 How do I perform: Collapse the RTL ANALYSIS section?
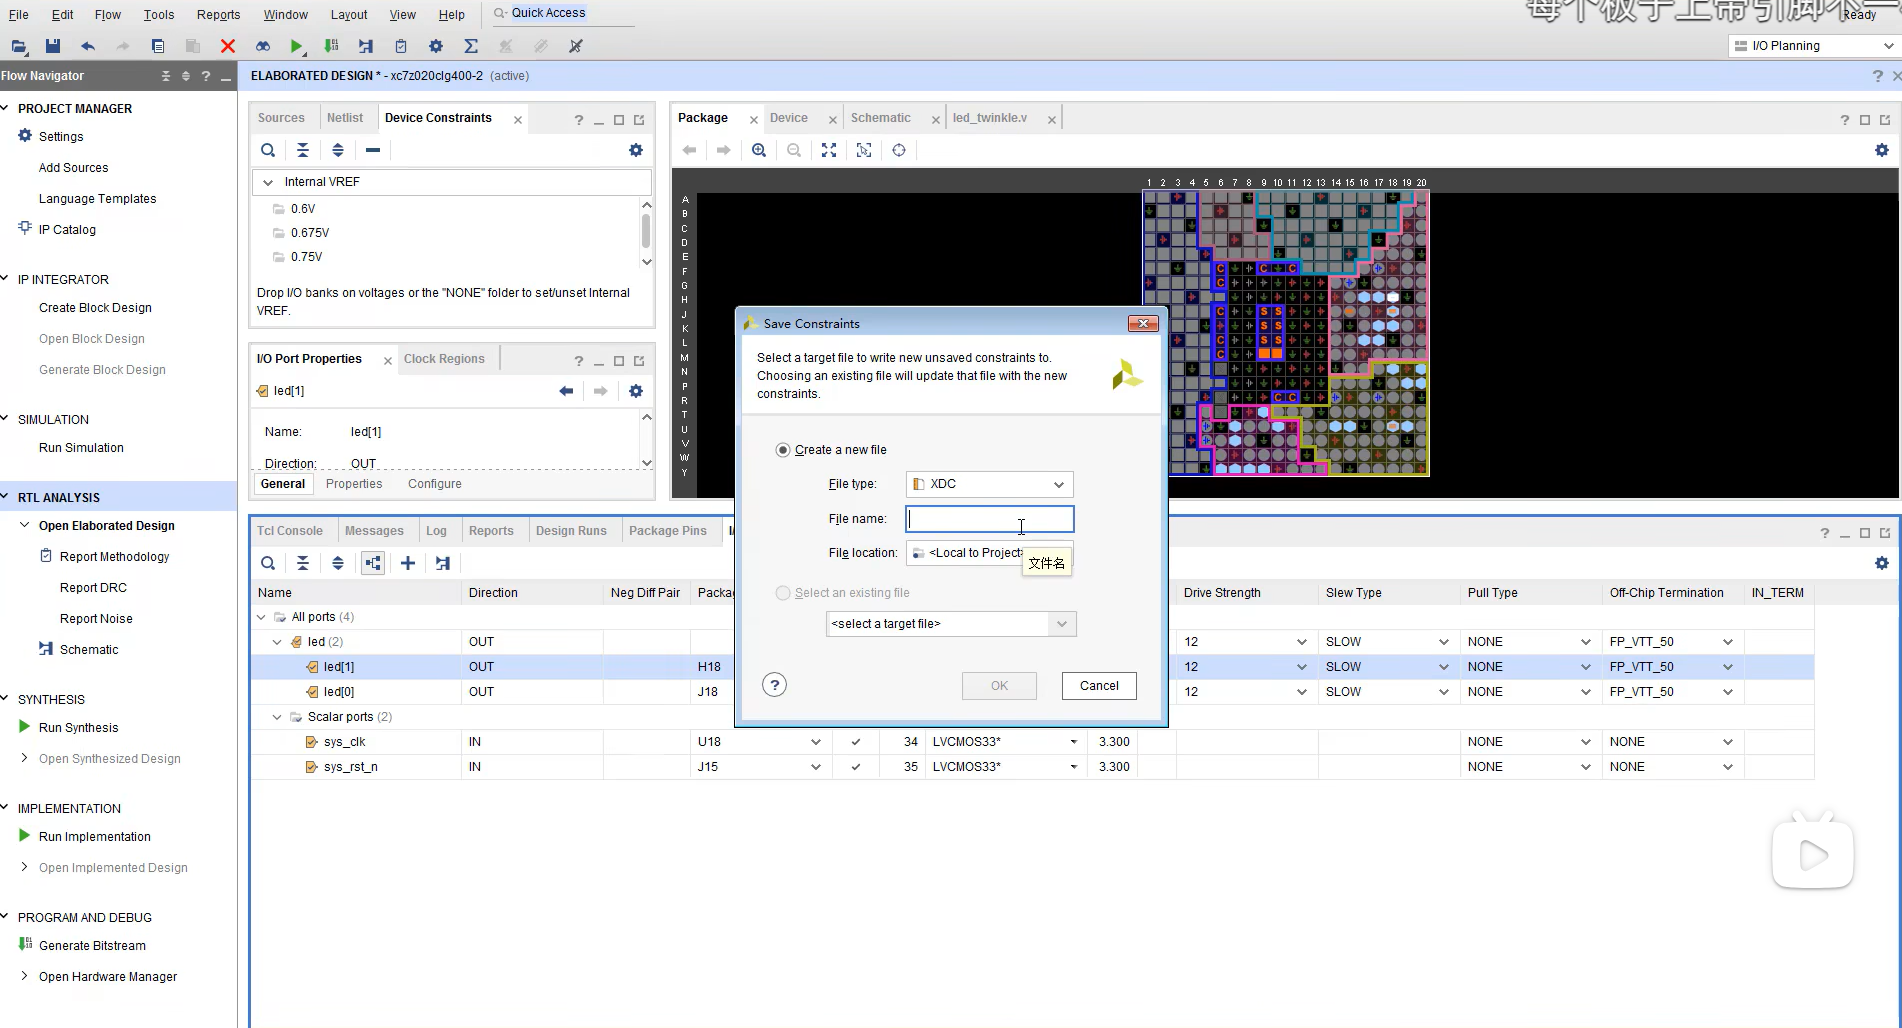coord(6,497)
